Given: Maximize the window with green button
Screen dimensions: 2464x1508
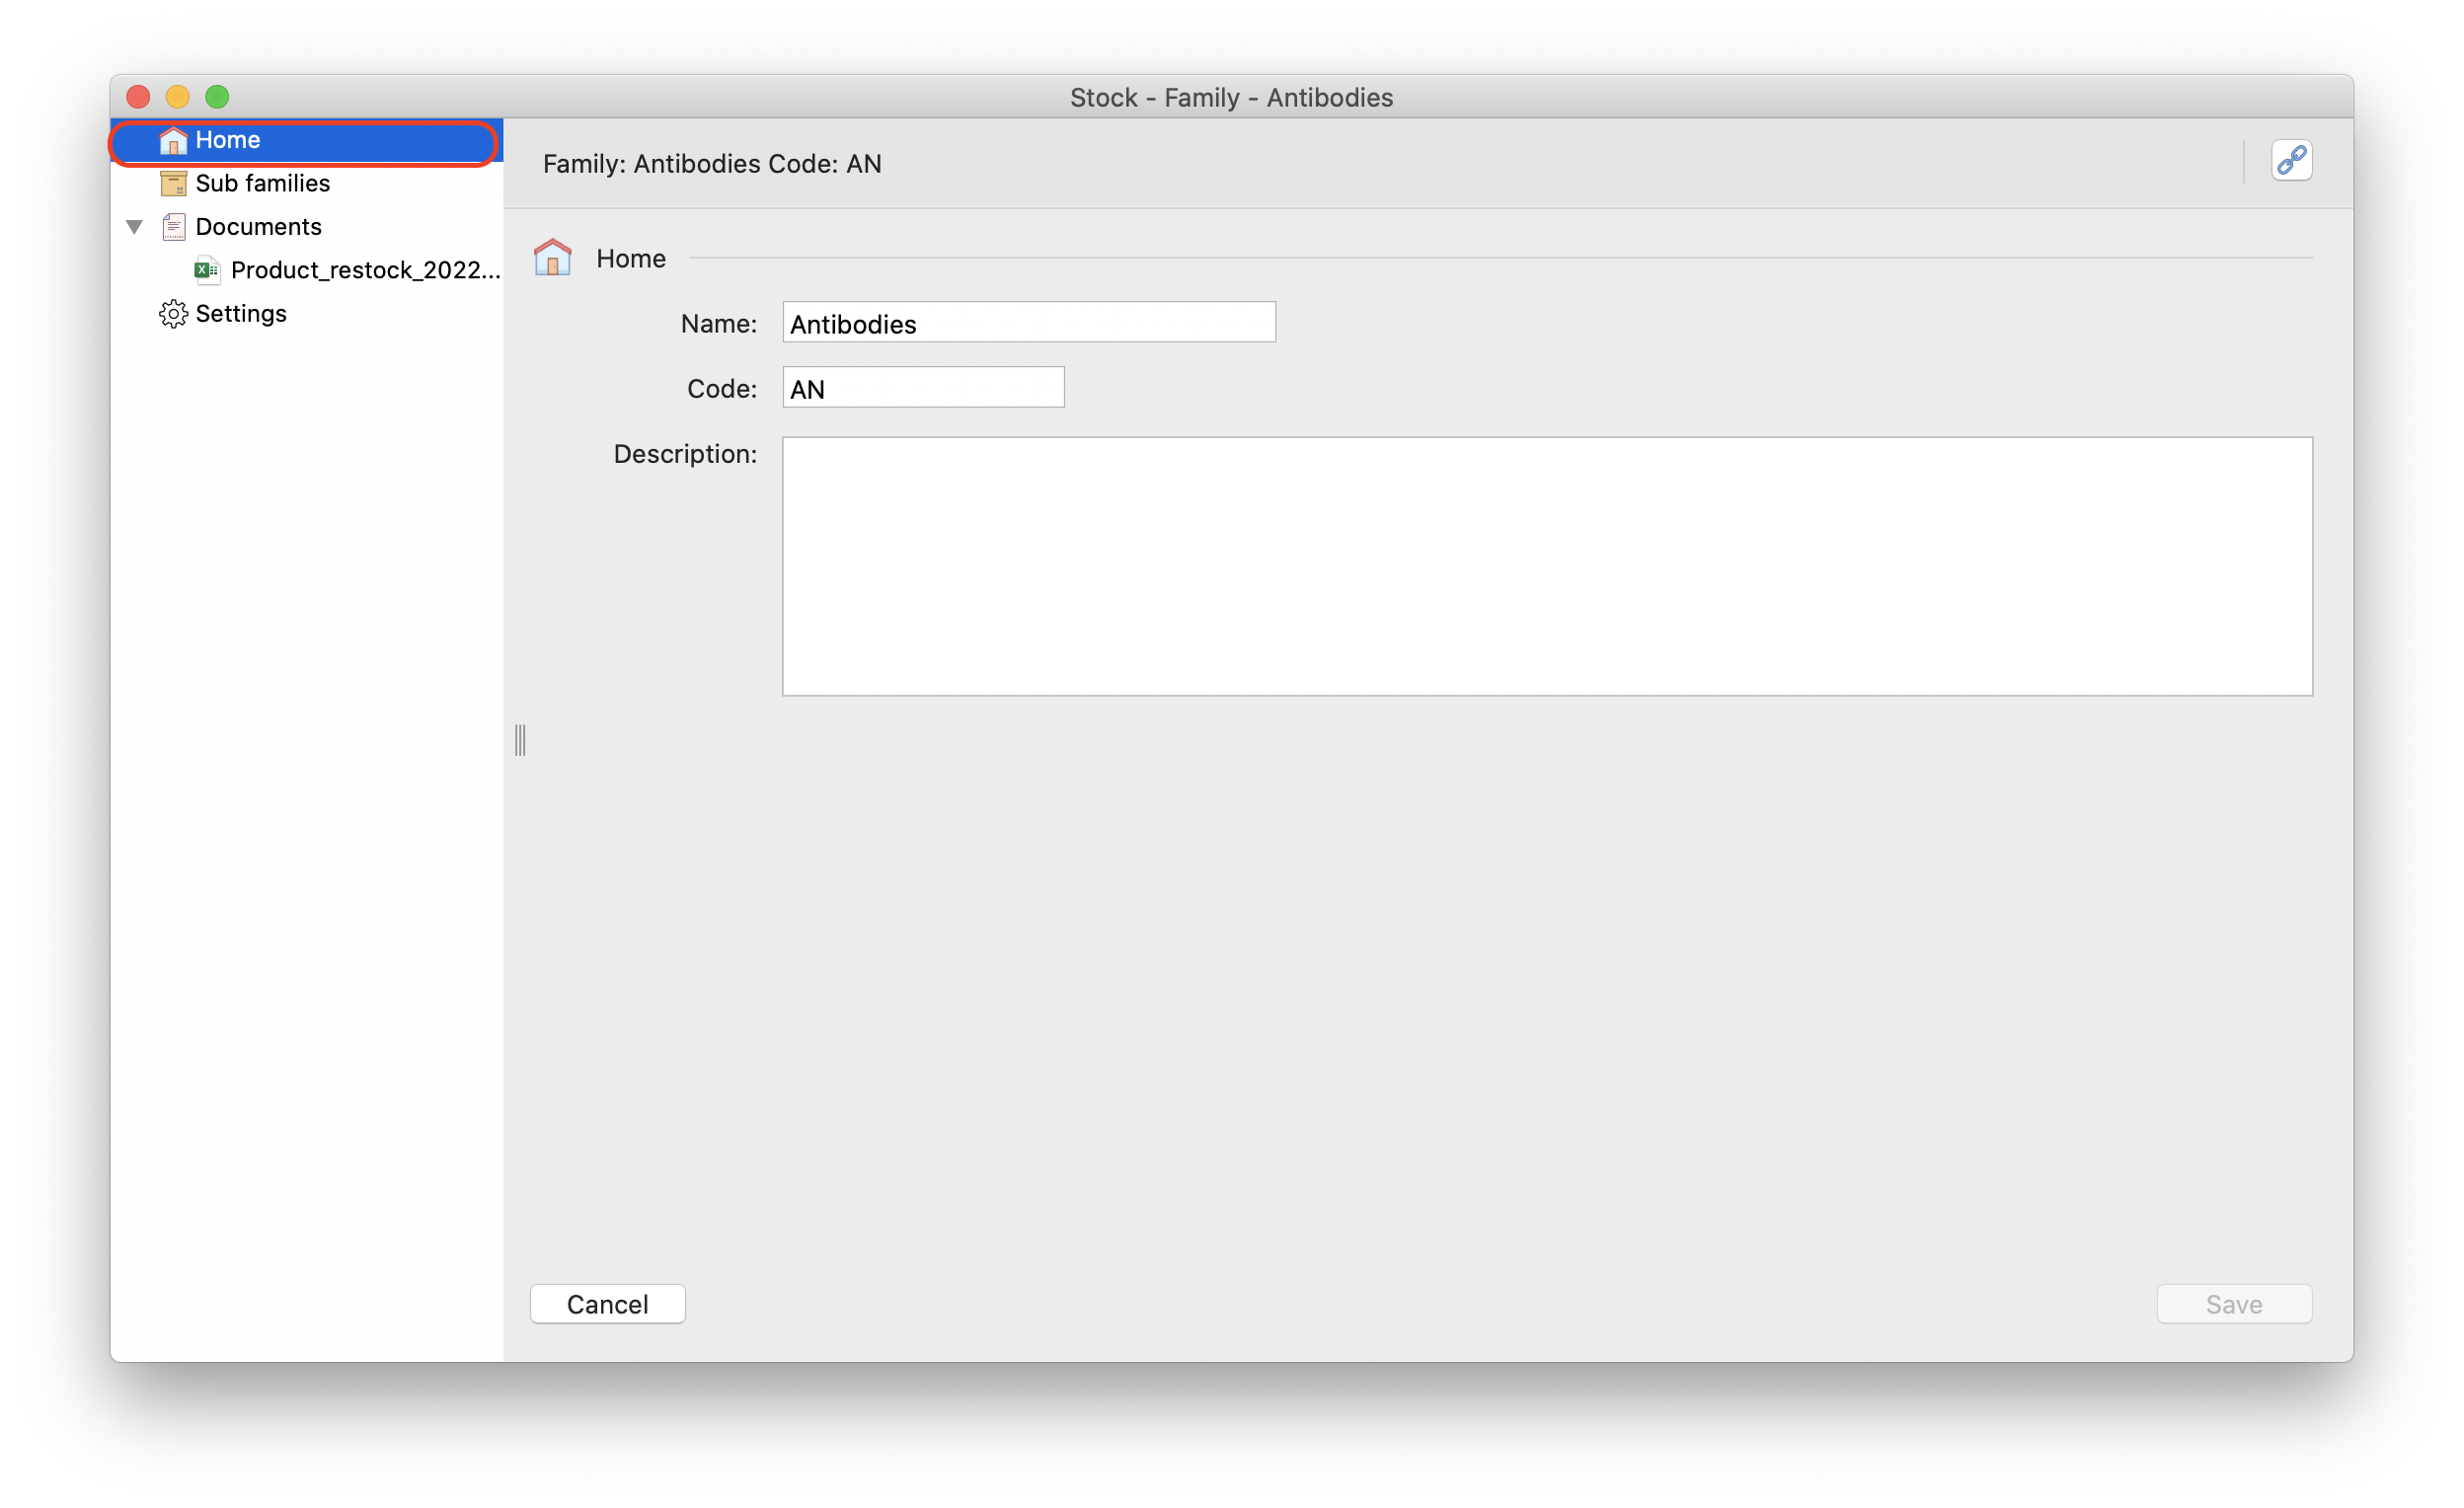Looking at the screenshot, I should click(x=217, y=97).
